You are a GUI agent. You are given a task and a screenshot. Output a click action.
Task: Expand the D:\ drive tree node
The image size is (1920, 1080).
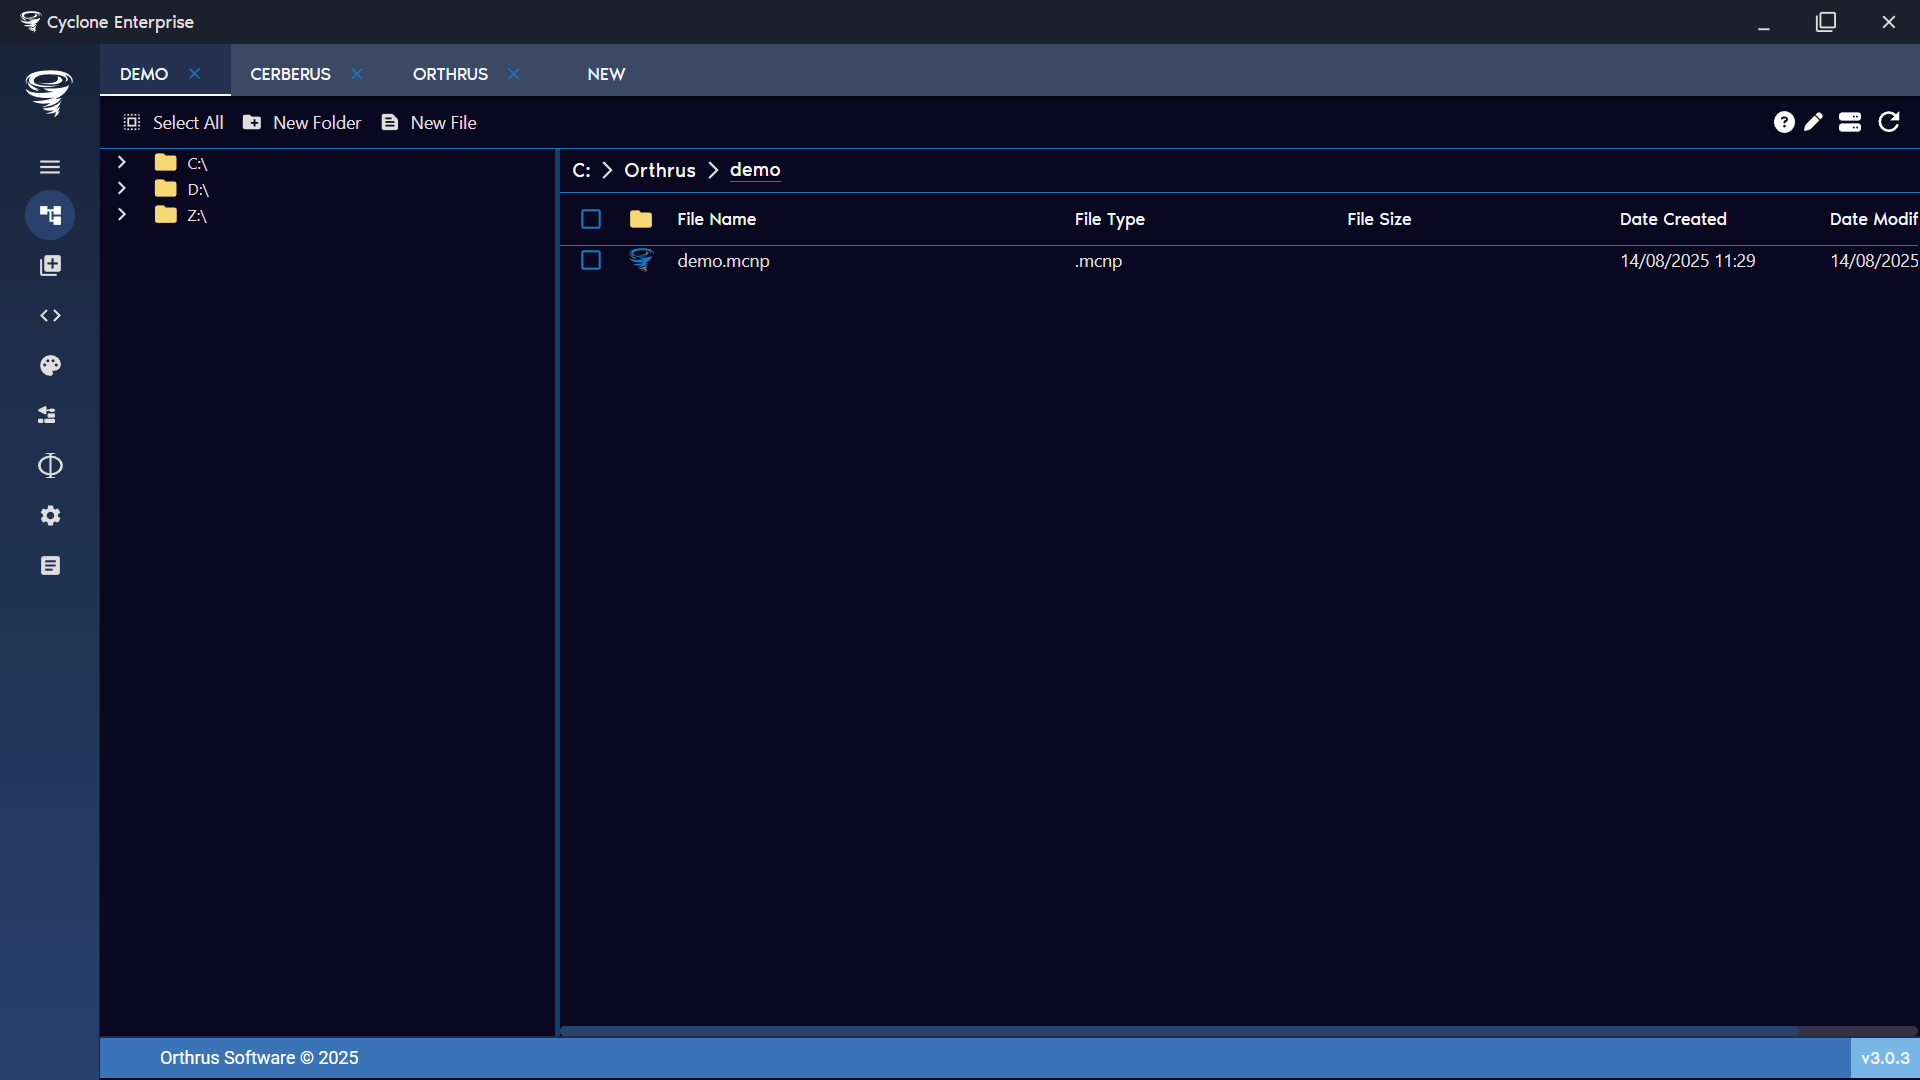pos(122,188)
